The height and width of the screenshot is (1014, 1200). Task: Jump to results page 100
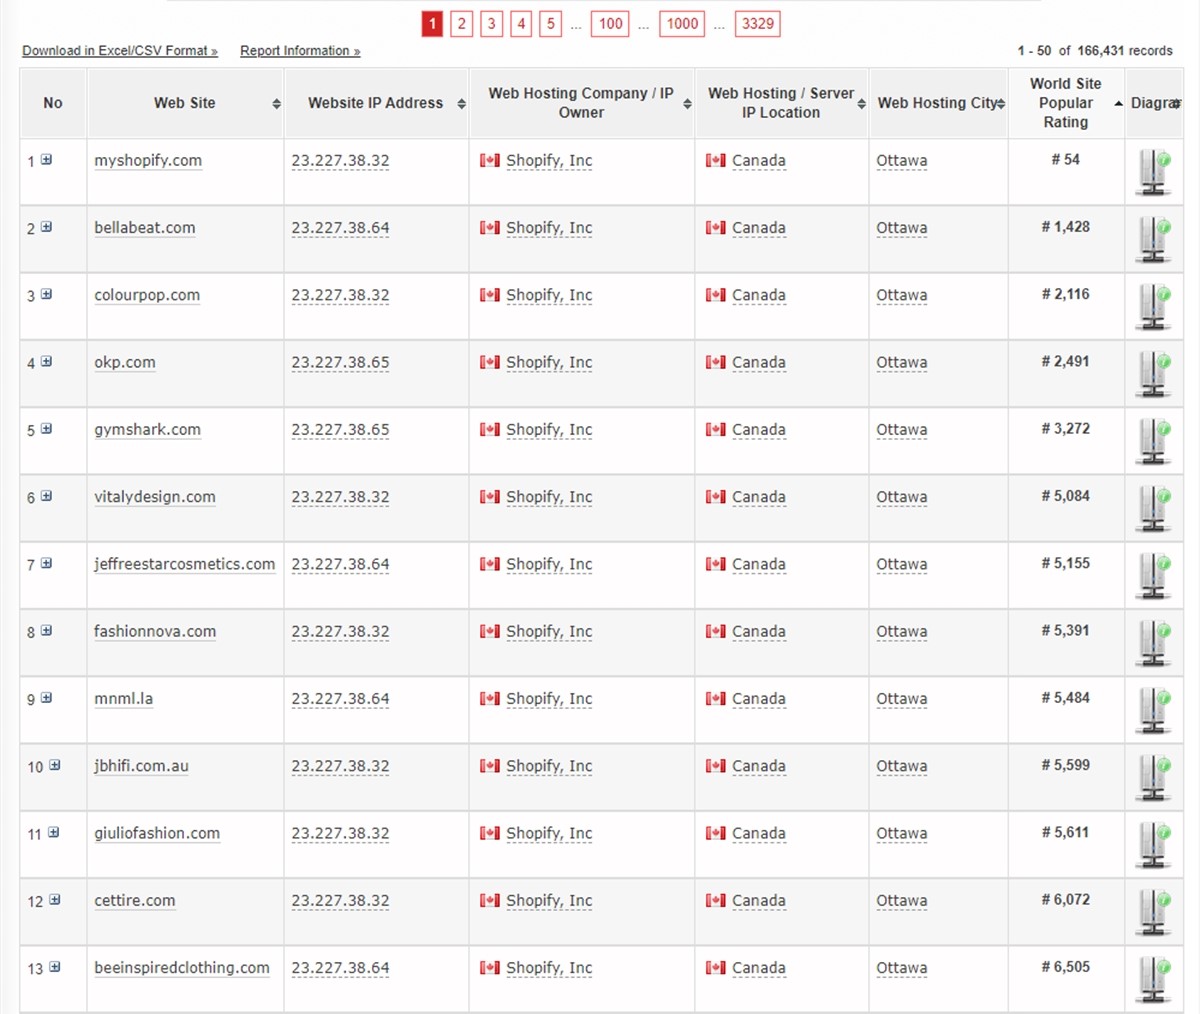(x=611, y=24)
